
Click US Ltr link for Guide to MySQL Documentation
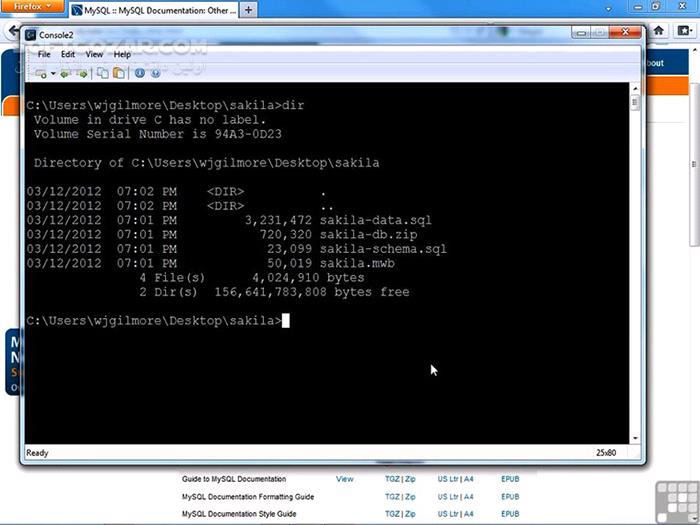click(448, 479)
